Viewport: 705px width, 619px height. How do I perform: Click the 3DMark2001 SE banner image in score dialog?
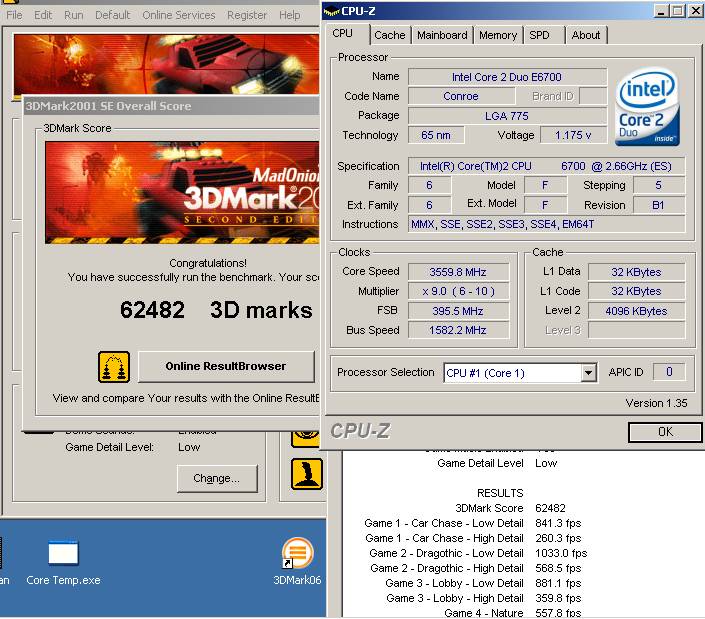(x=182, y=193)
